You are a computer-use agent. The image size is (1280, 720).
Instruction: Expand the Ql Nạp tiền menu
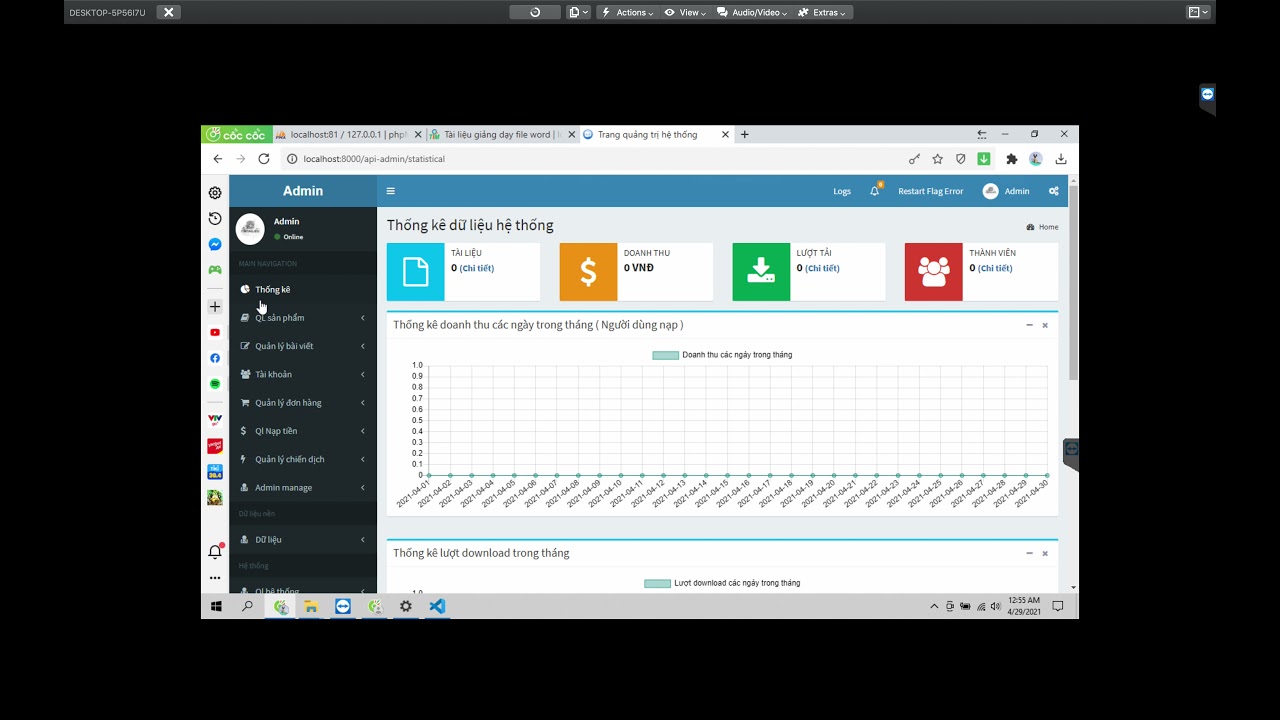point(303,431)
